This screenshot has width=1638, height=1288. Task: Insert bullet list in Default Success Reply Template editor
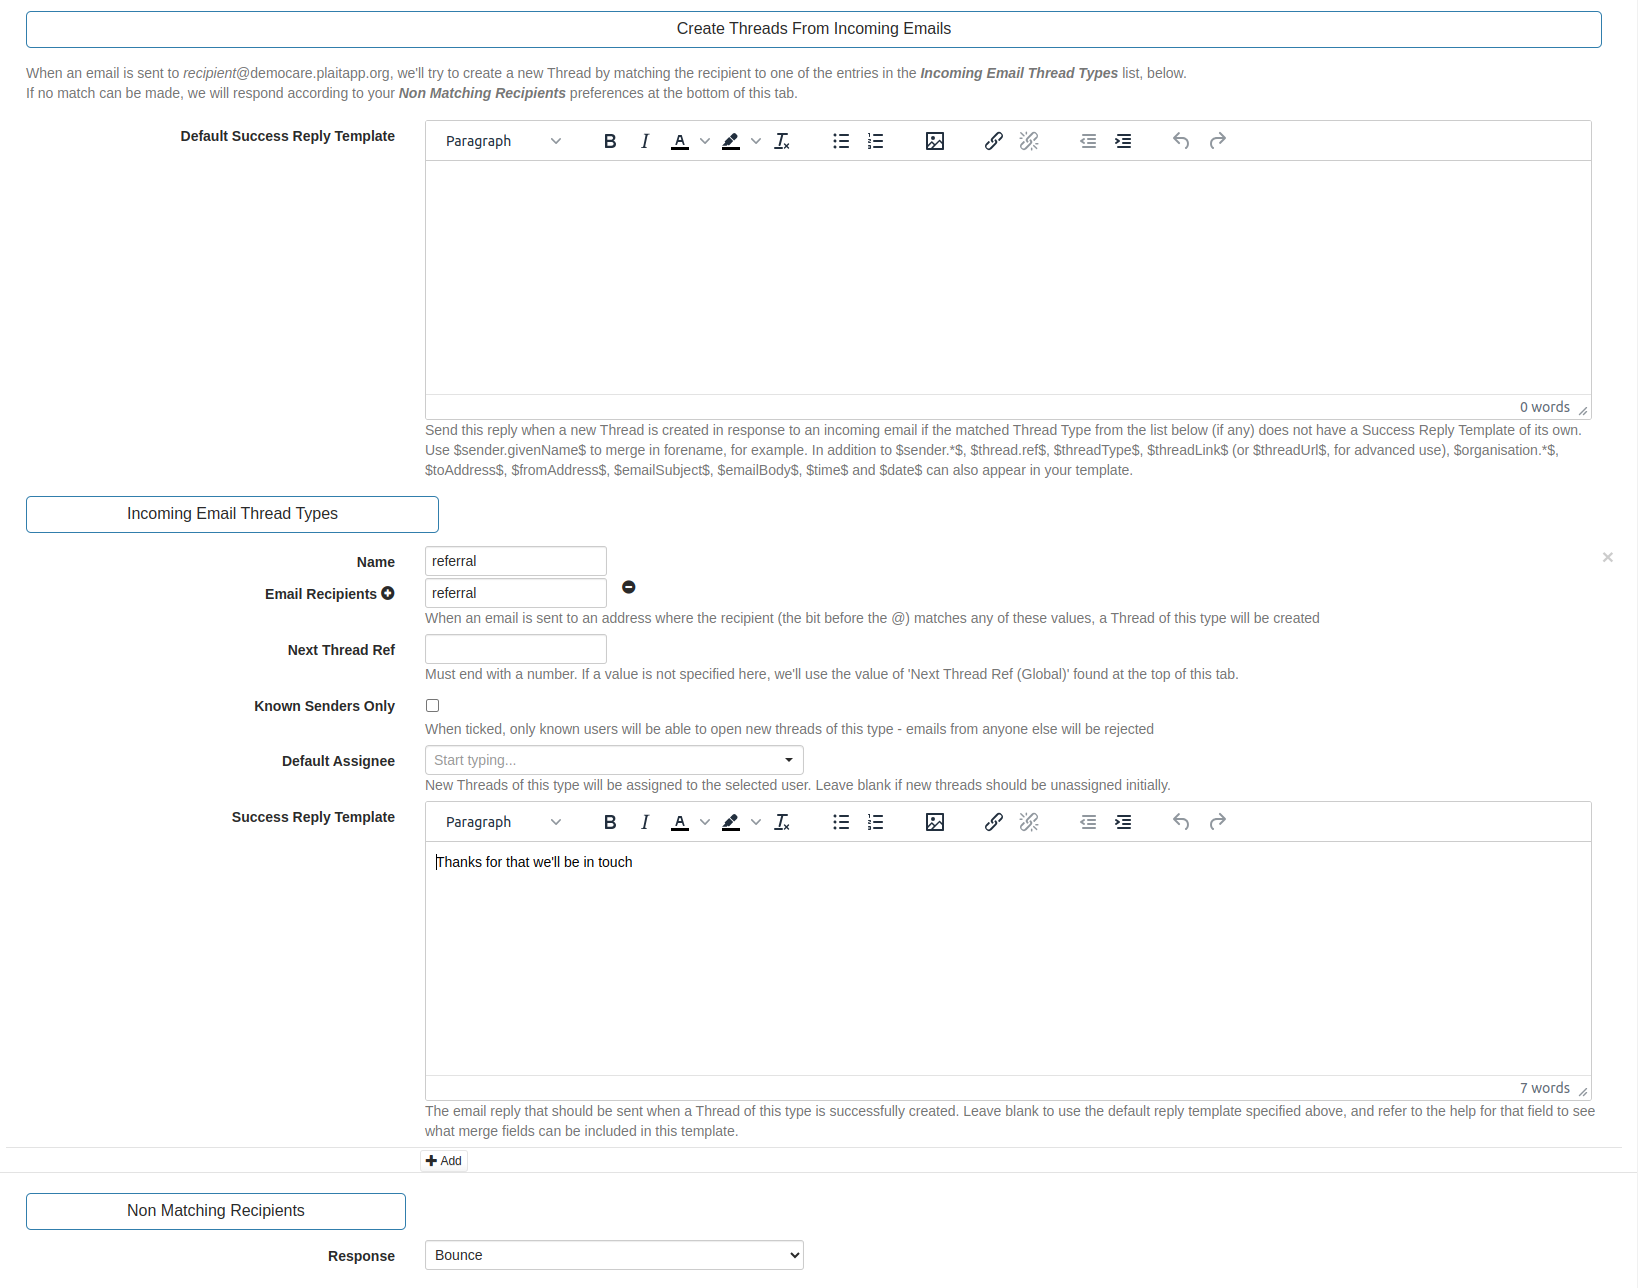841,141
